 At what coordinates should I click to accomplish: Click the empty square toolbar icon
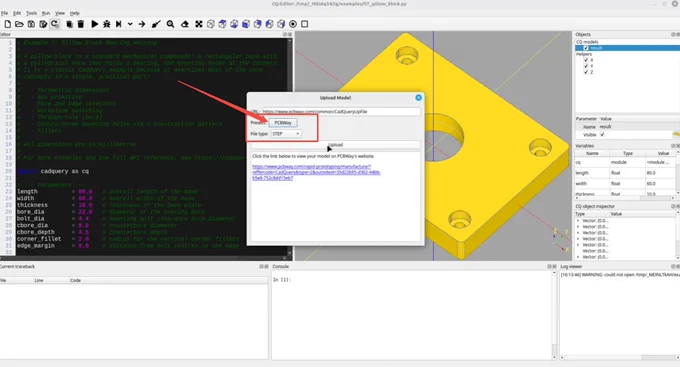point(305,24)
